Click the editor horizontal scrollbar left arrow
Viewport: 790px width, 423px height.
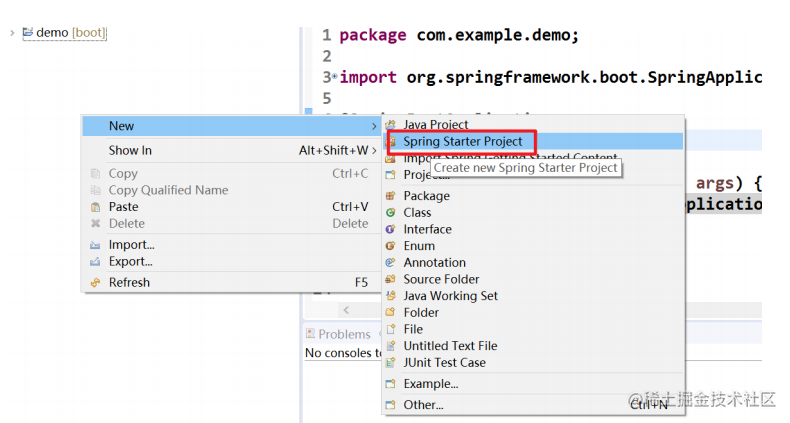click(347, 311)
